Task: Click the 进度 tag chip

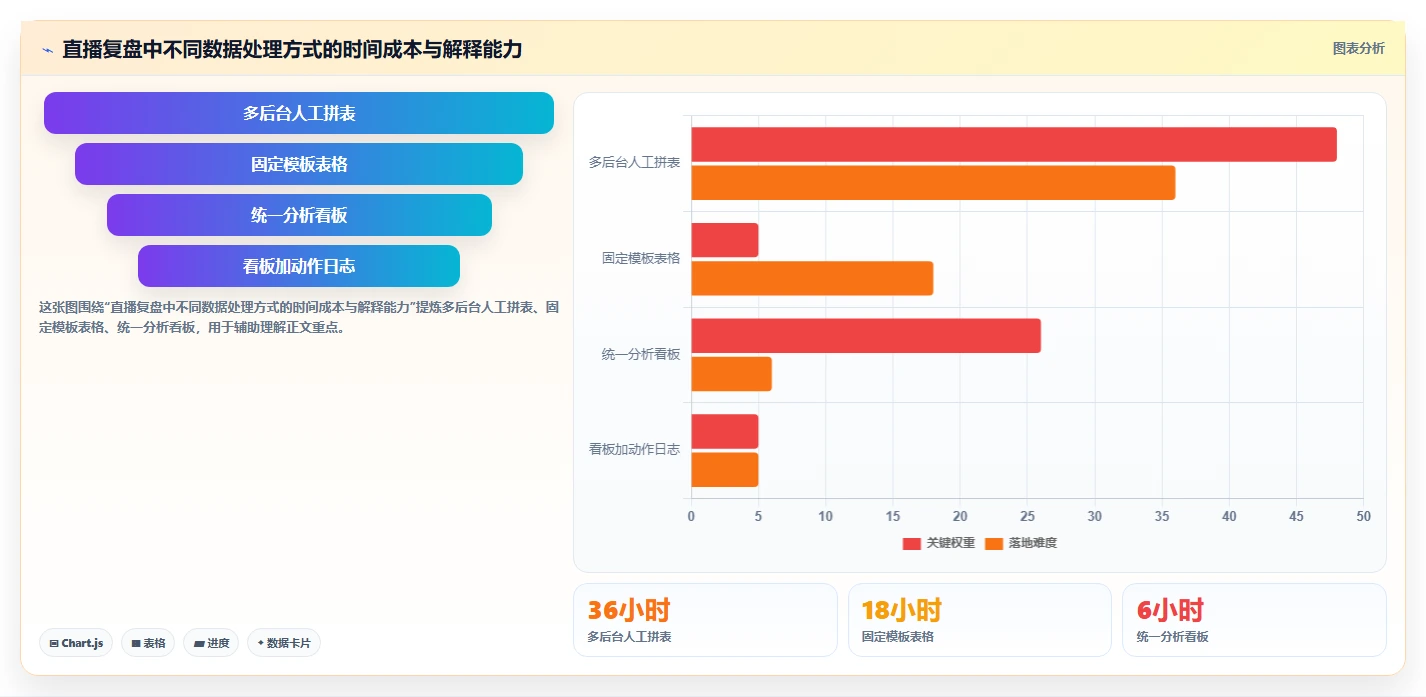Action: [211, 643]
